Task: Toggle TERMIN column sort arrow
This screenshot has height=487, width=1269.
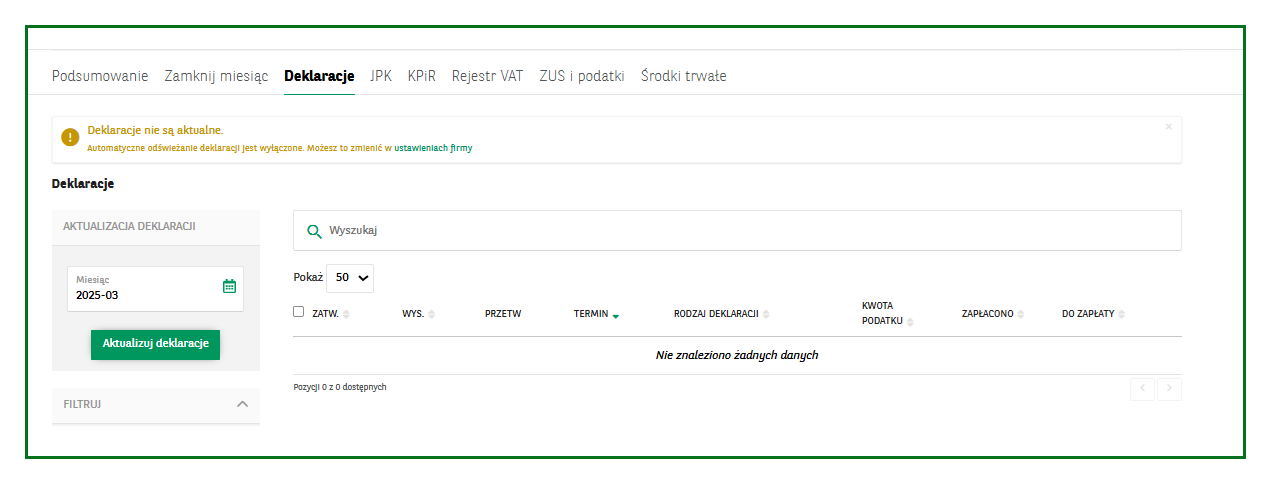Action: pyautogui.click(x=615, y=315)
